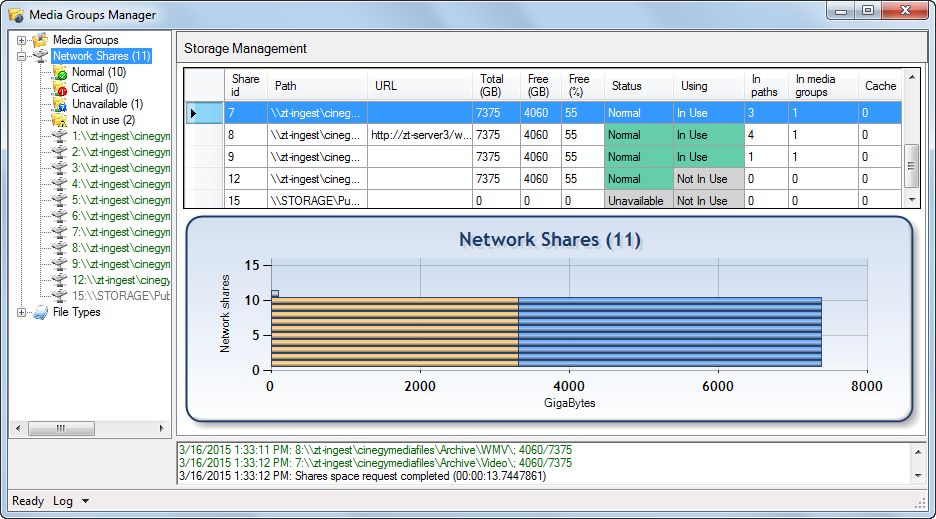Screen dimensions: 936x519
Task: Click the Log label in status bar
Action: (63, 501)
